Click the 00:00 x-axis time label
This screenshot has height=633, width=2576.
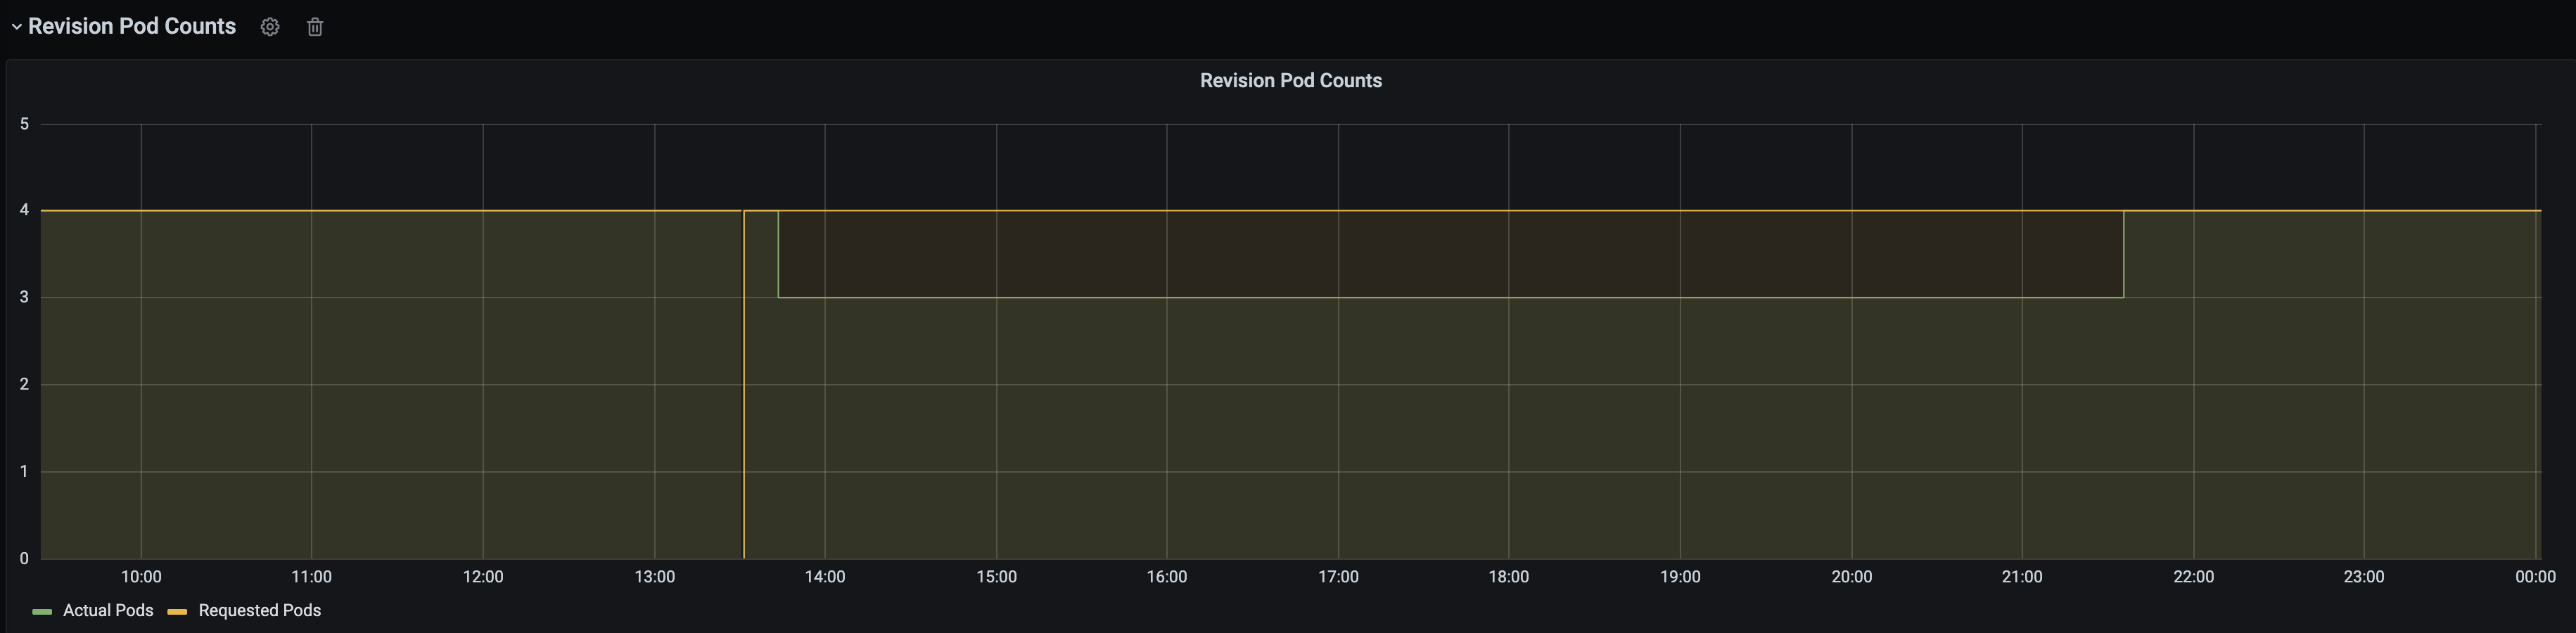click(2535, 577)
